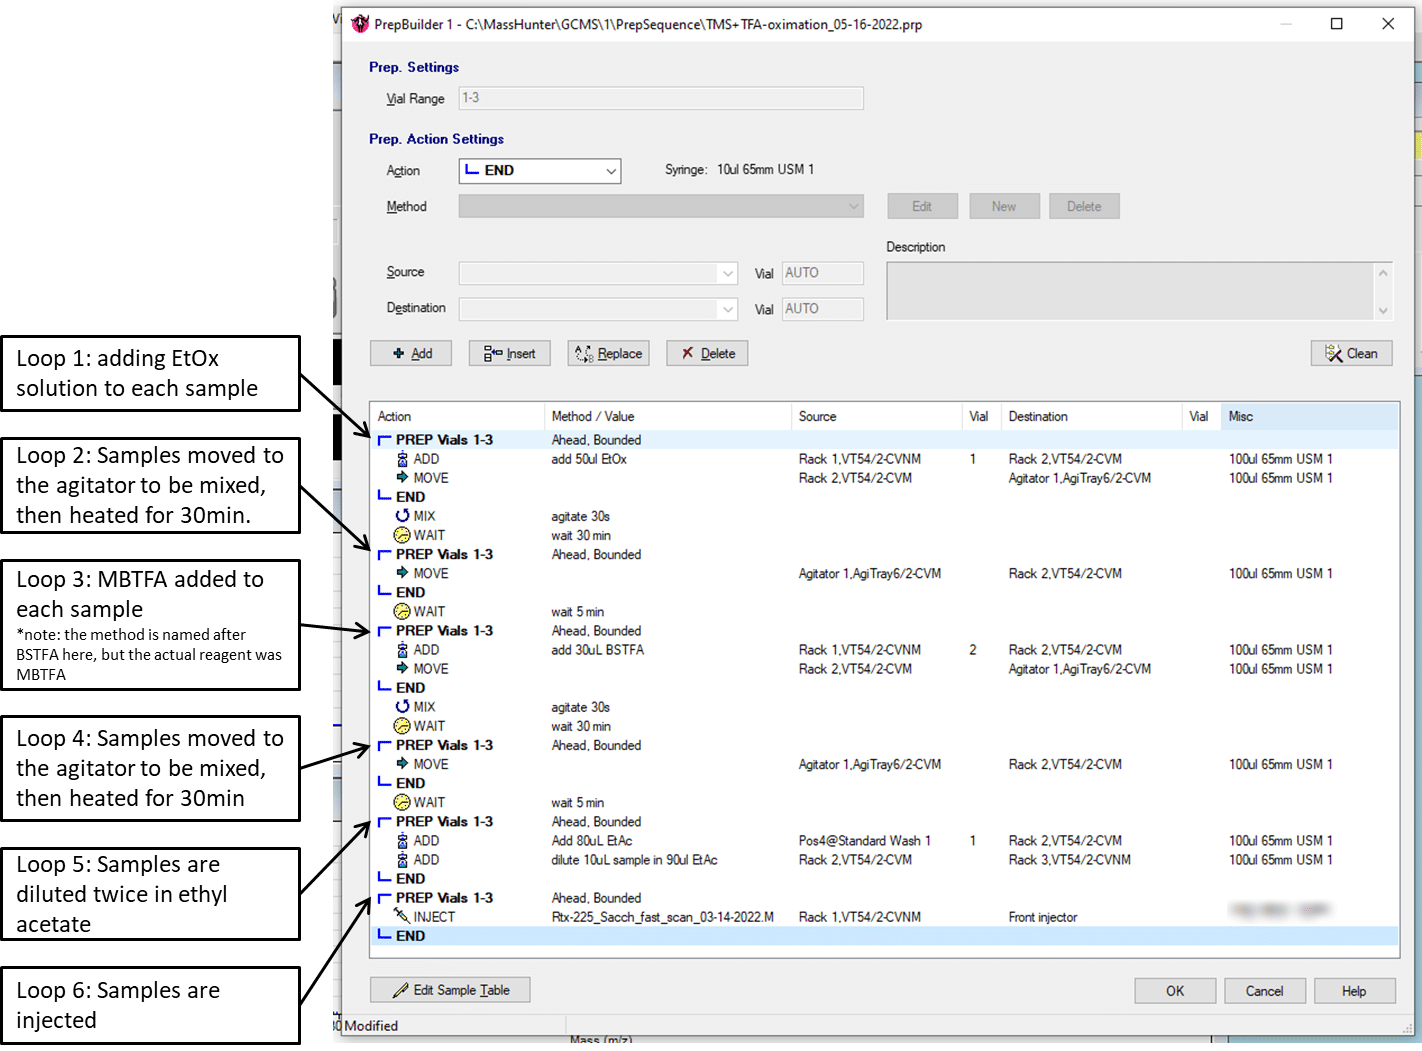Click the Vial Range input field
1422x1051 pixels.
coord(660,98)
